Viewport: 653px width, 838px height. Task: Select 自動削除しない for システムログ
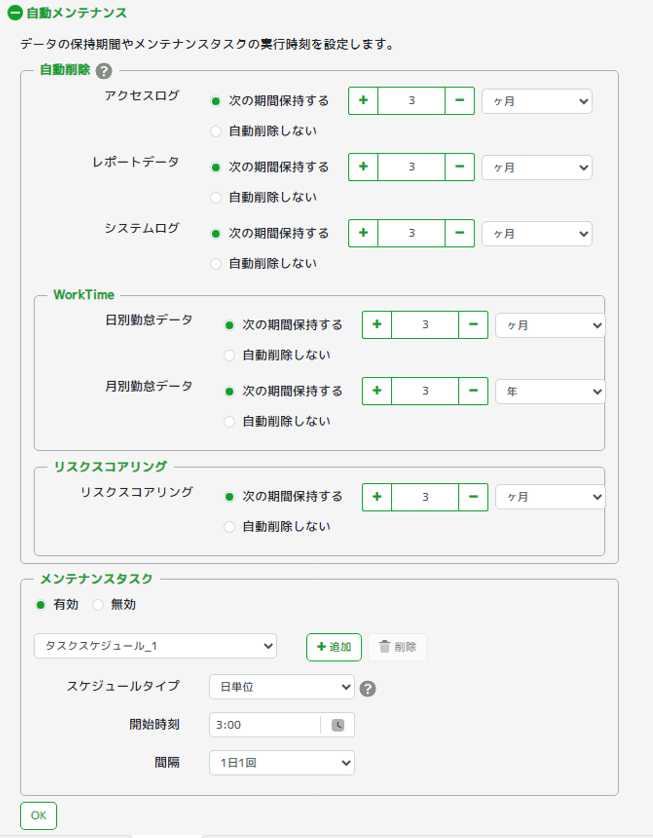[216, 264]
